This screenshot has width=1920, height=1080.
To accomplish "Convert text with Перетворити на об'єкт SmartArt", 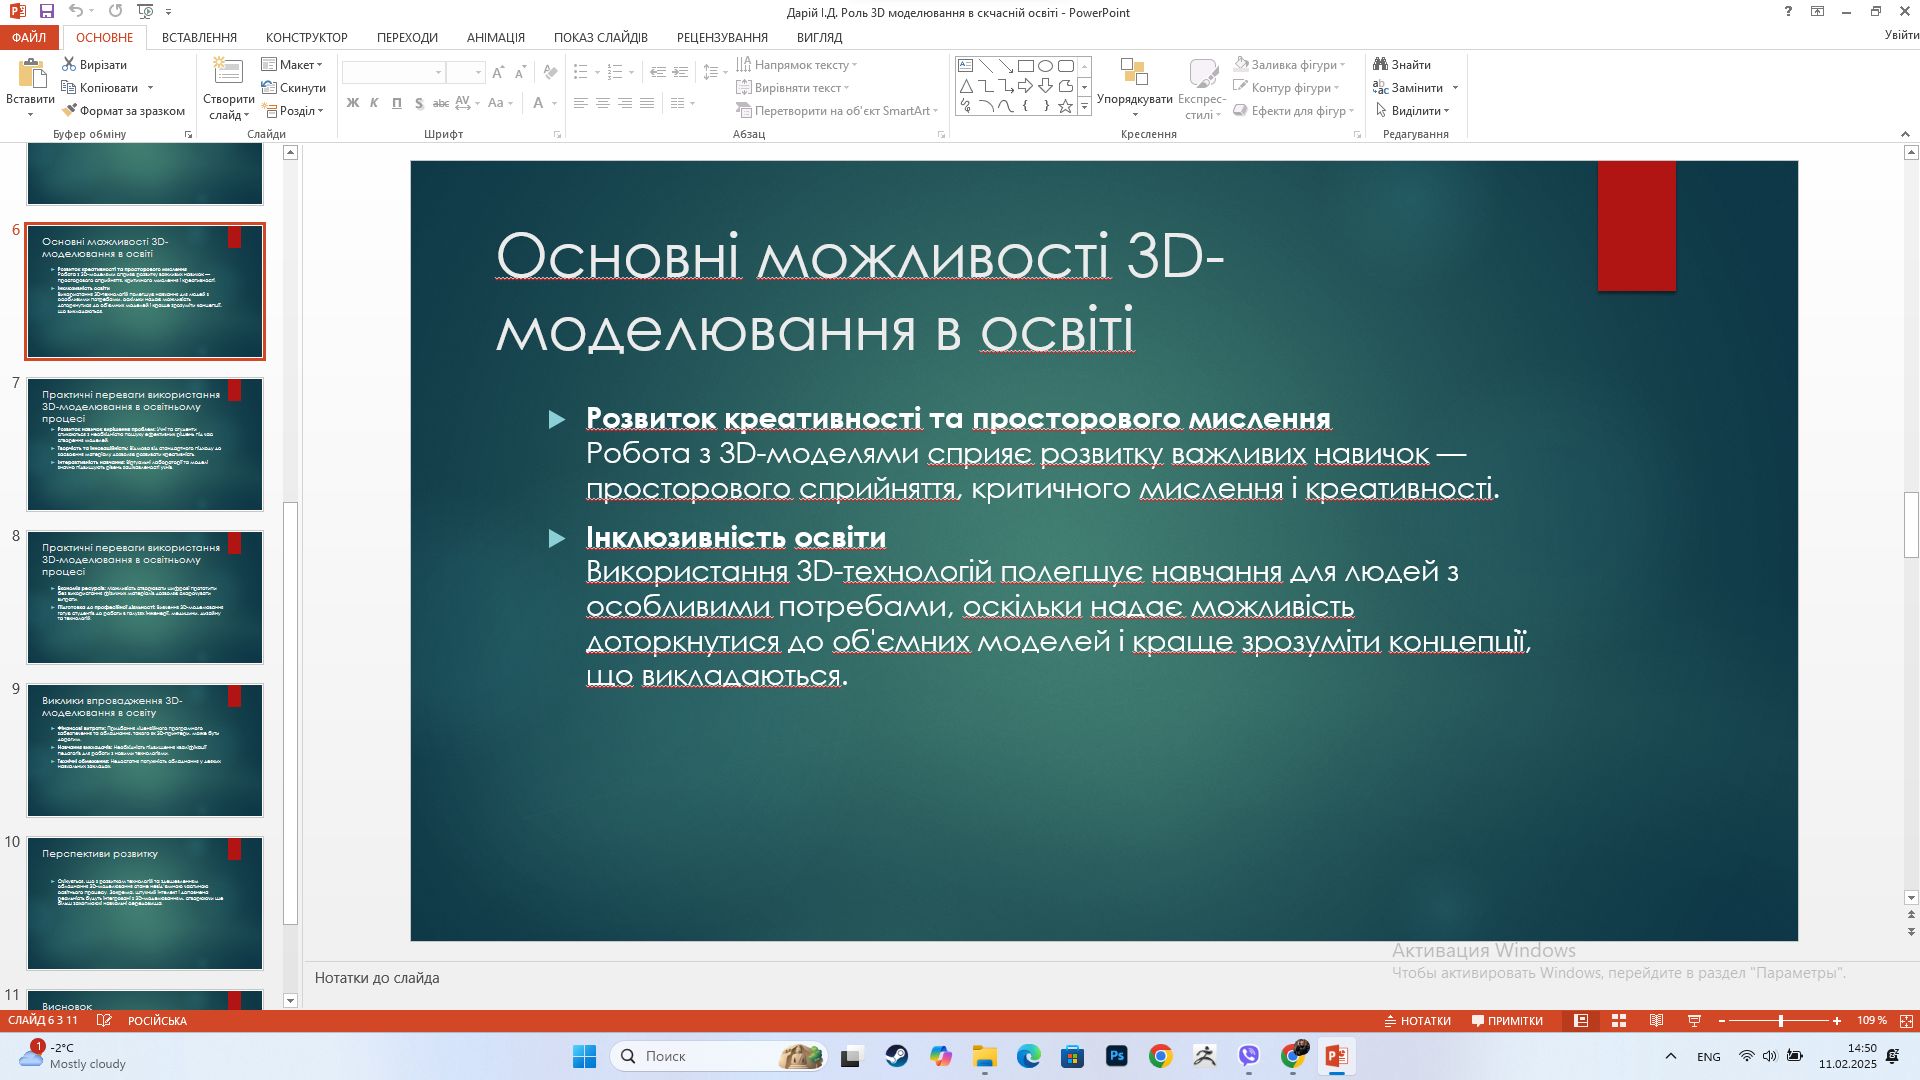I will pos(837,111).
